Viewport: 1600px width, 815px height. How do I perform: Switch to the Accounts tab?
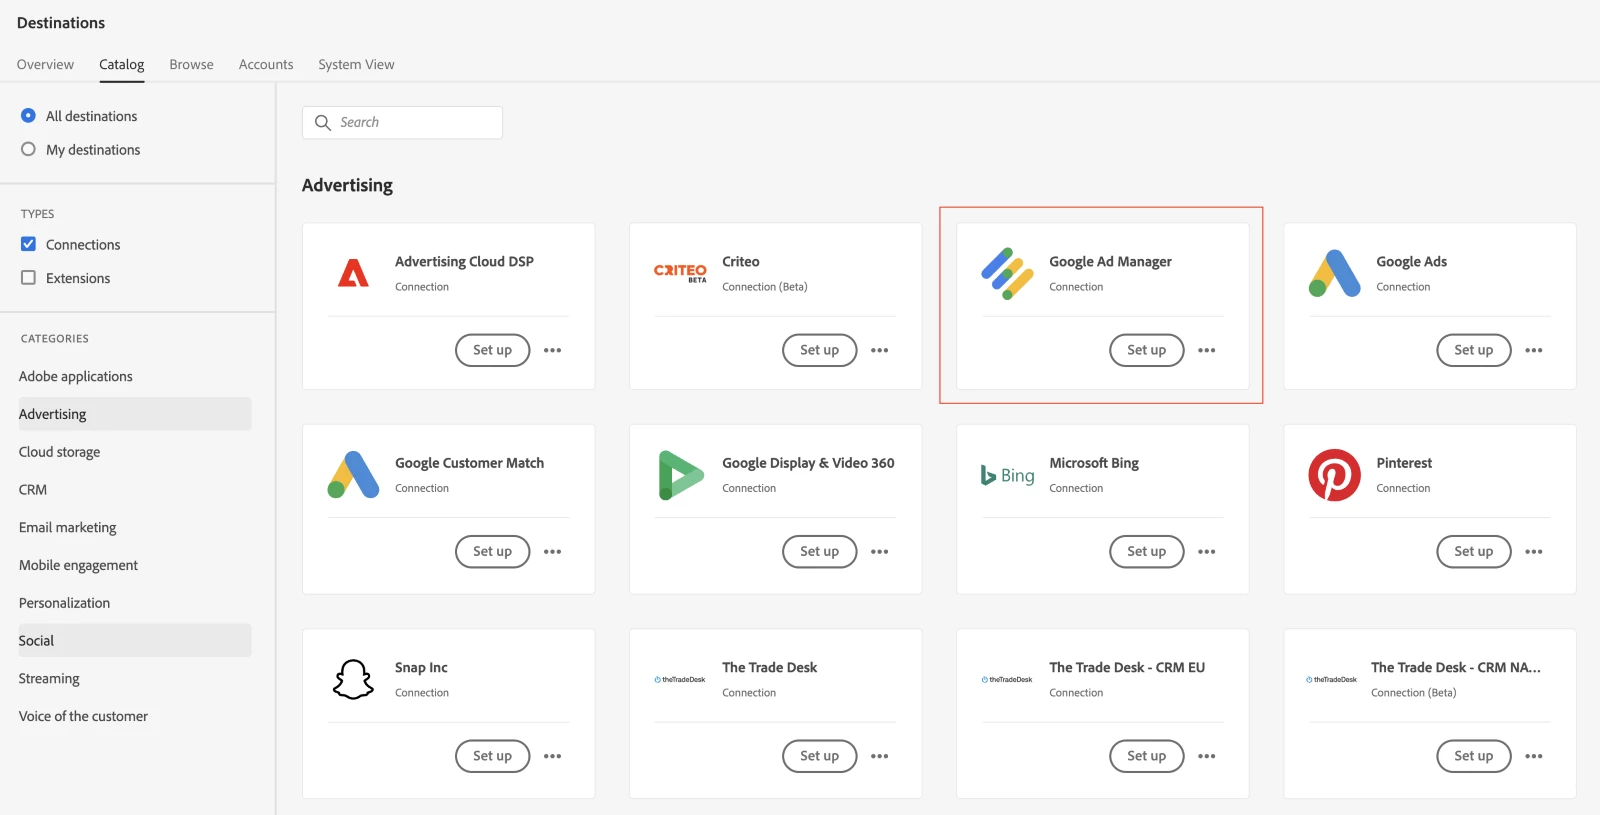[x=266, y=64]
